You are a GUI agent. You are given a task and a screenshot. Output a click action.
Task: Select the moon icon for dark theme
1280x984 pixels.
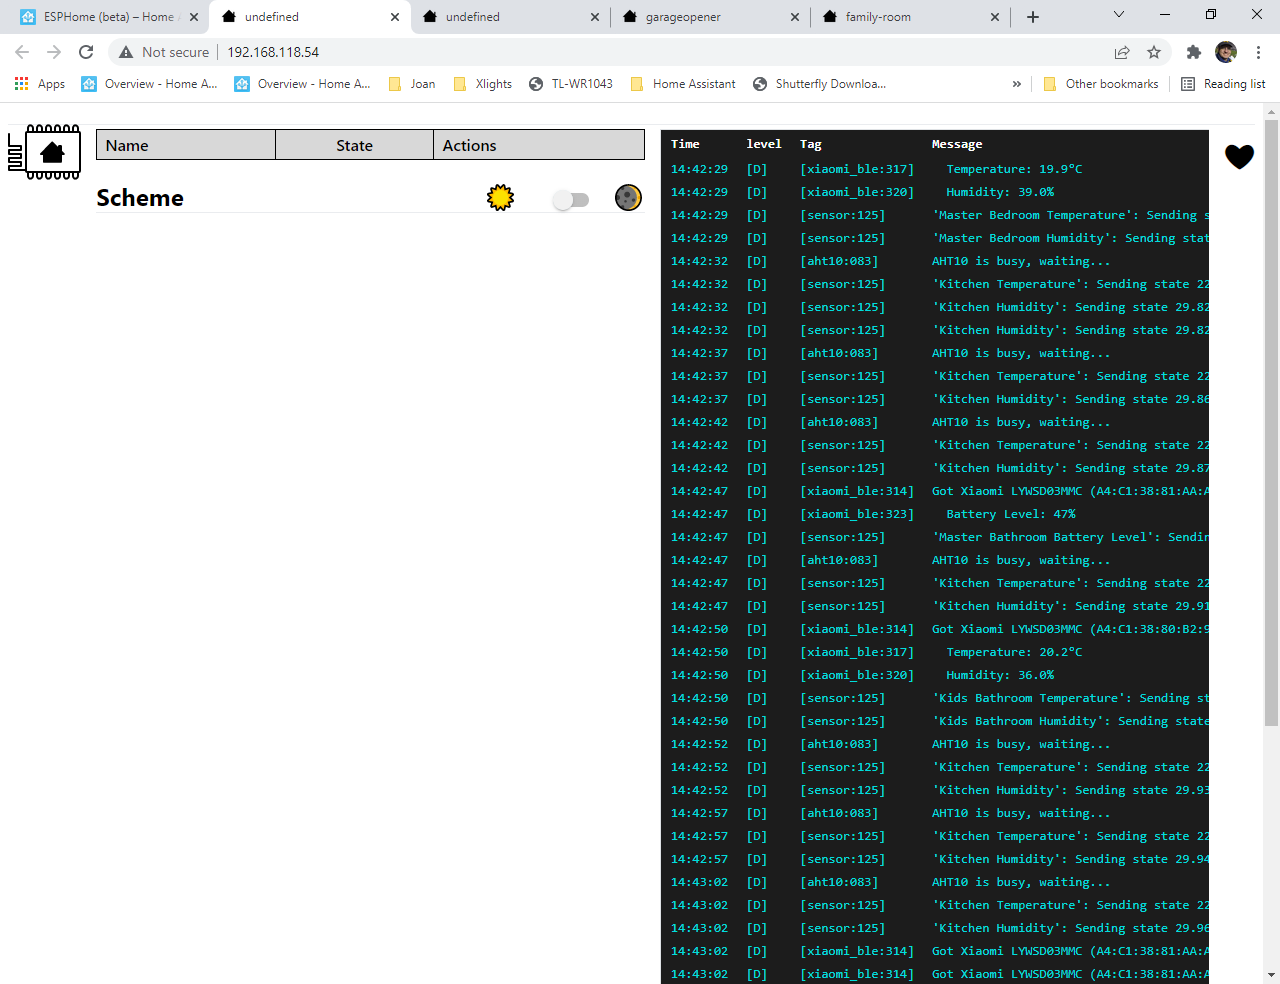pyautogui.click(x=628, y=197)
